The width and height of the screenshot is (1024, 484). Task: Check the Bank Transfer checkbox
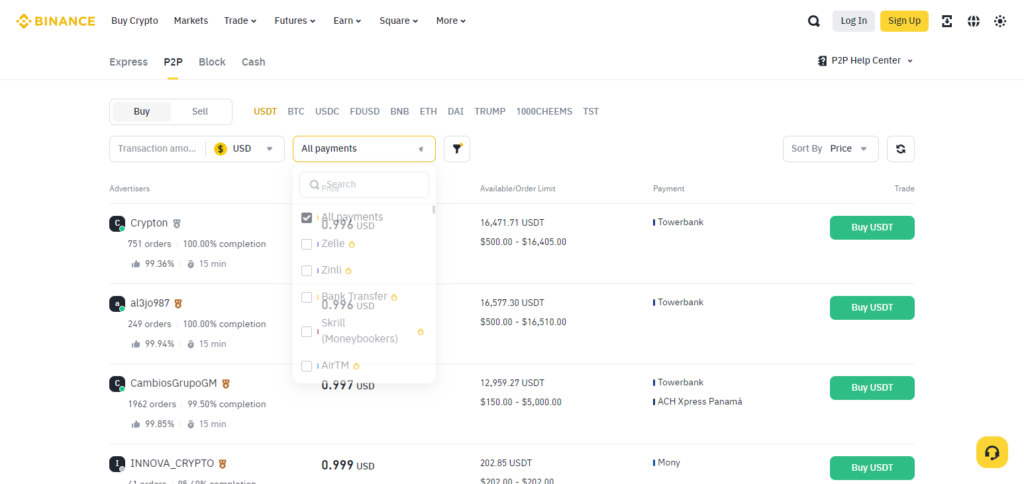pyautogui.click(x=306, y=297)
